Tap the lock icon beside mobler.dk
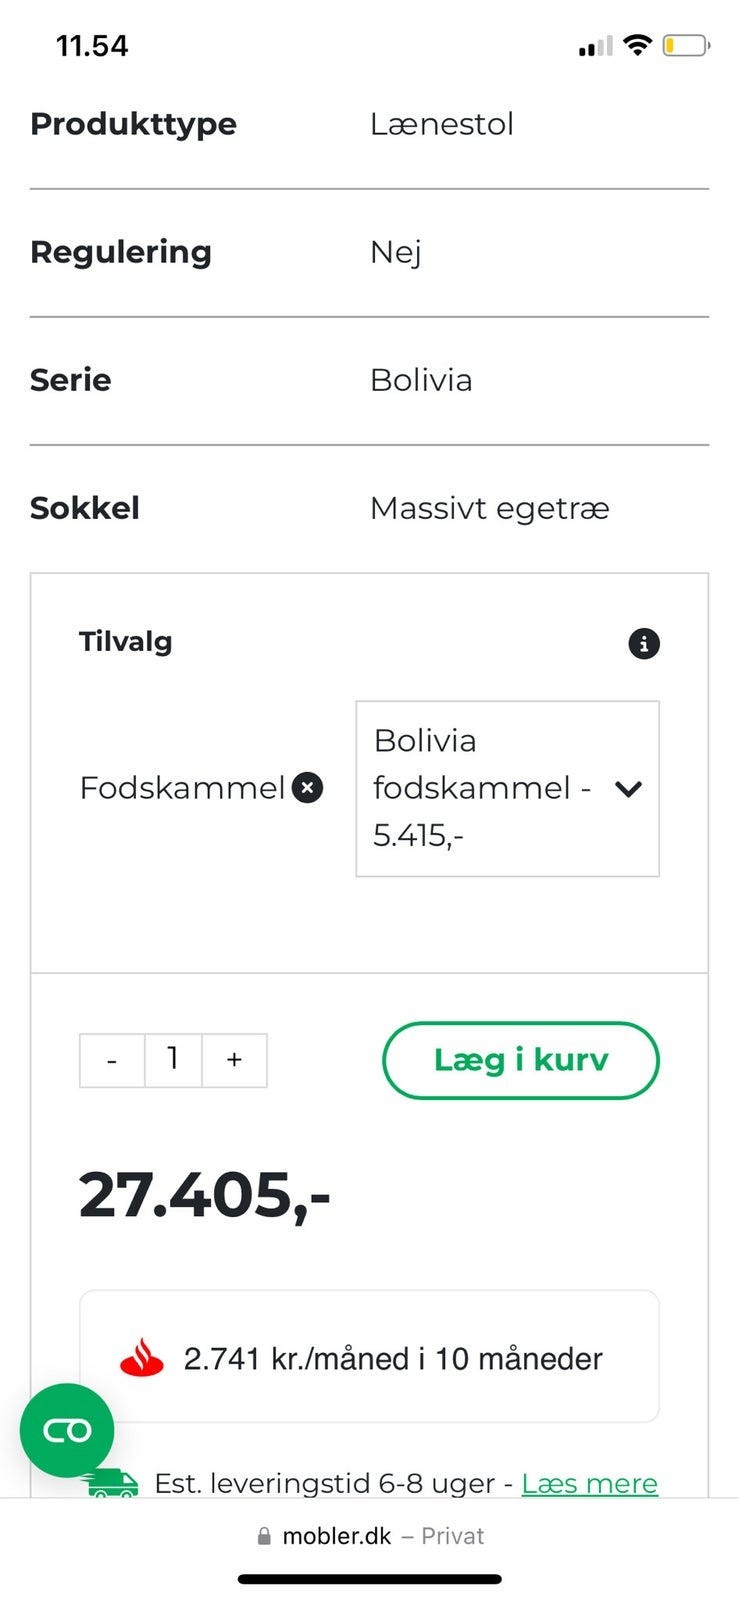Image resolution: width=739 pixels, height=1600 pixels. coord(264,1536)
